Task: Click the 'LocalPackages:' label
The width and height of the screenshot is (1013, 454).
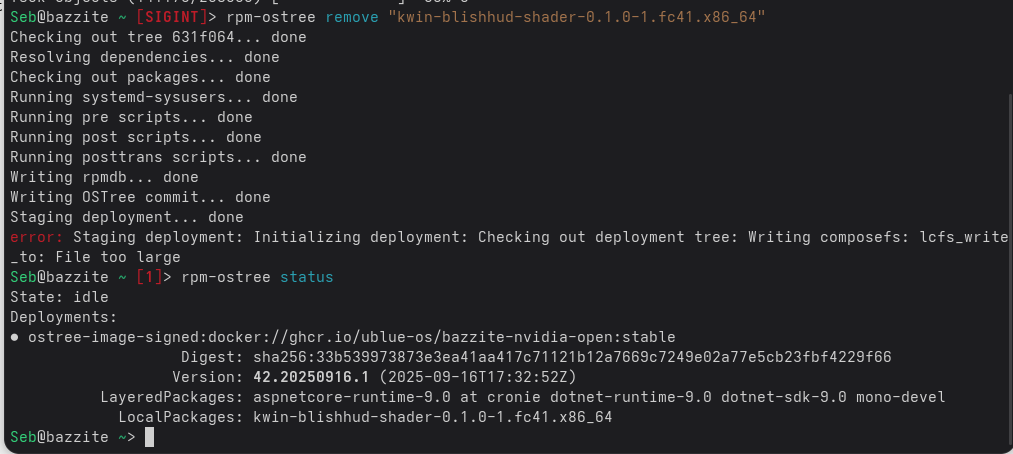Action: coord(181,417)
